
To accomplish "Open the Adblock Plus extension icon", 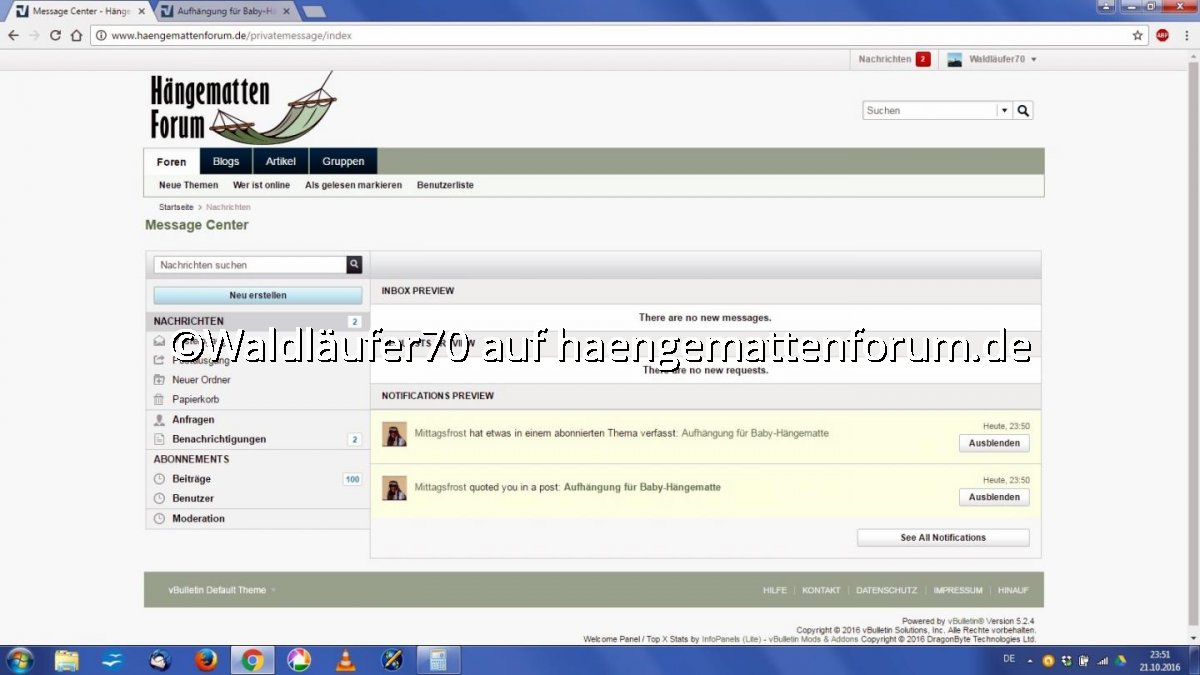I will [x=1162, y=35].
